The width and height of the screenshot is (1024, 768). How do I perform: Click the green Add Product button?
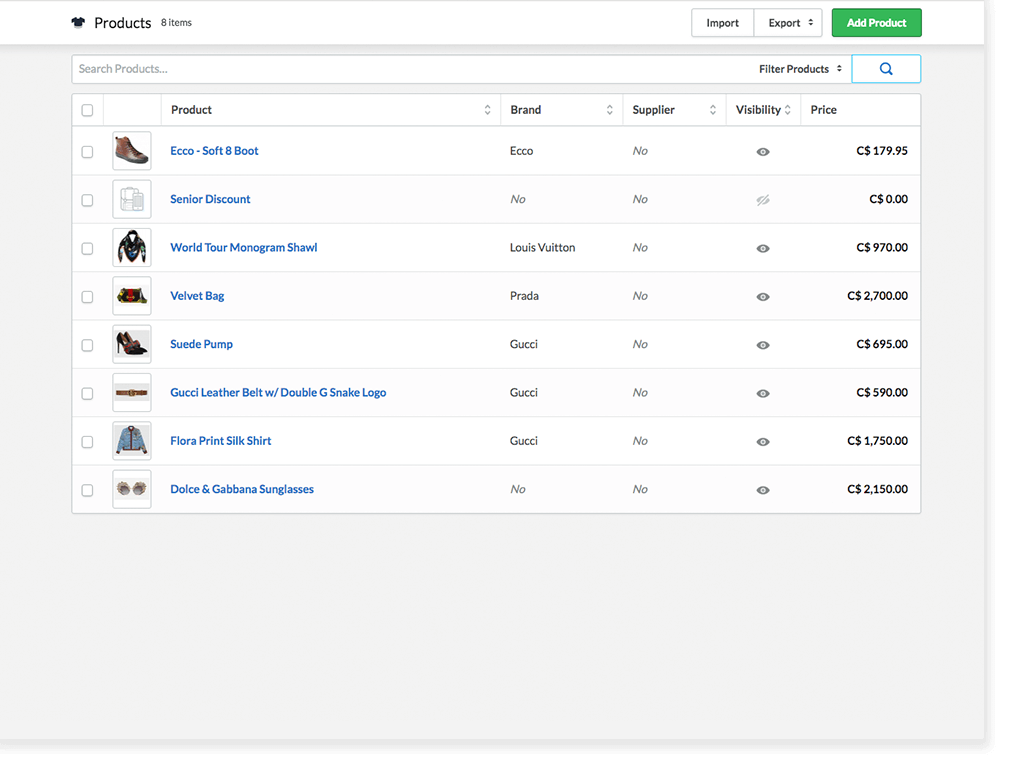[876, 23]
